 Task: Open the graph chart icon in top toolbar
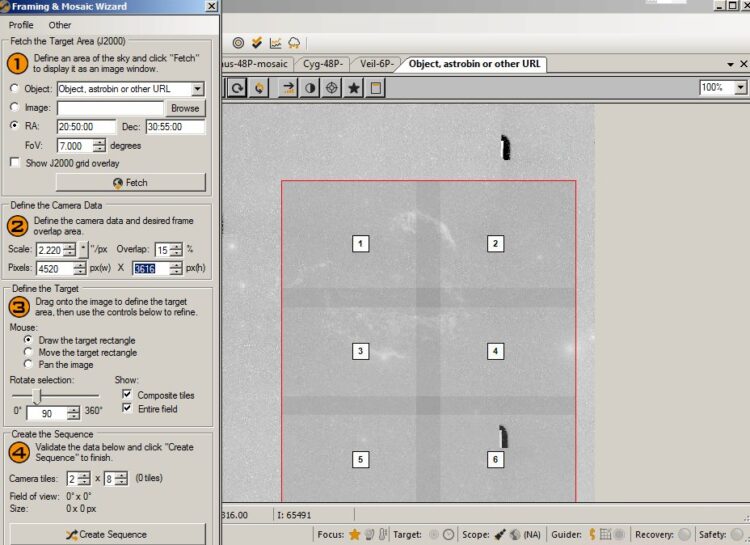[276, 44]
